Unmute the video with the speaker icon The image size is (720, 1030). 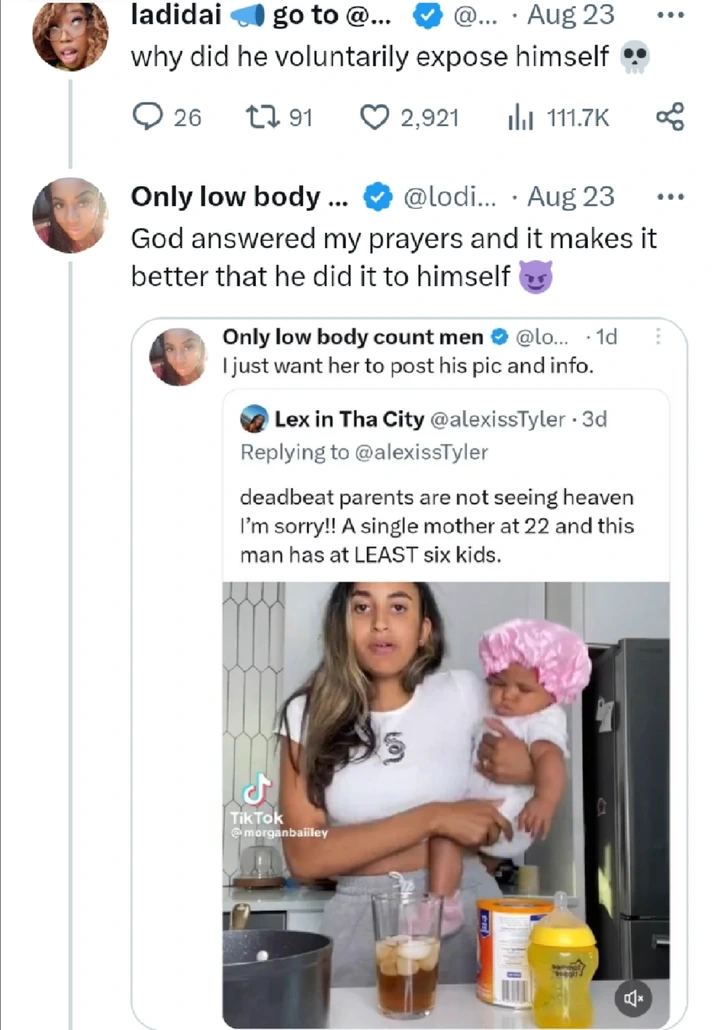(x=632, y=997)
